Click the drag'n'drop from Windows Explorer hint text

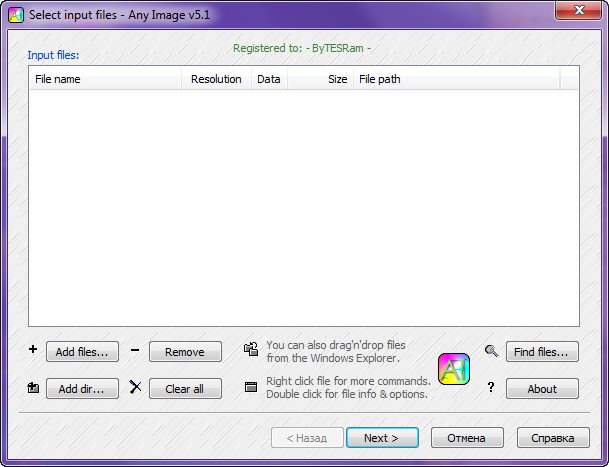(x=336, y=351)
